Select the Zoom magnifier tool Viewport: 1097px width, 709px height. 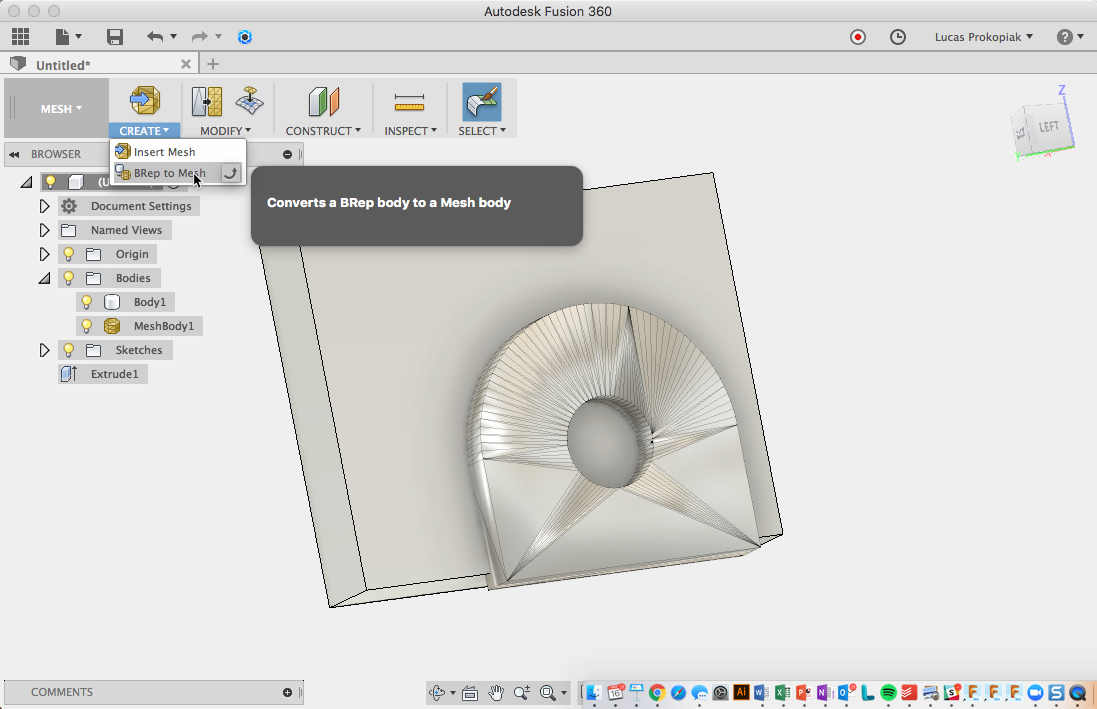[522, 693]
